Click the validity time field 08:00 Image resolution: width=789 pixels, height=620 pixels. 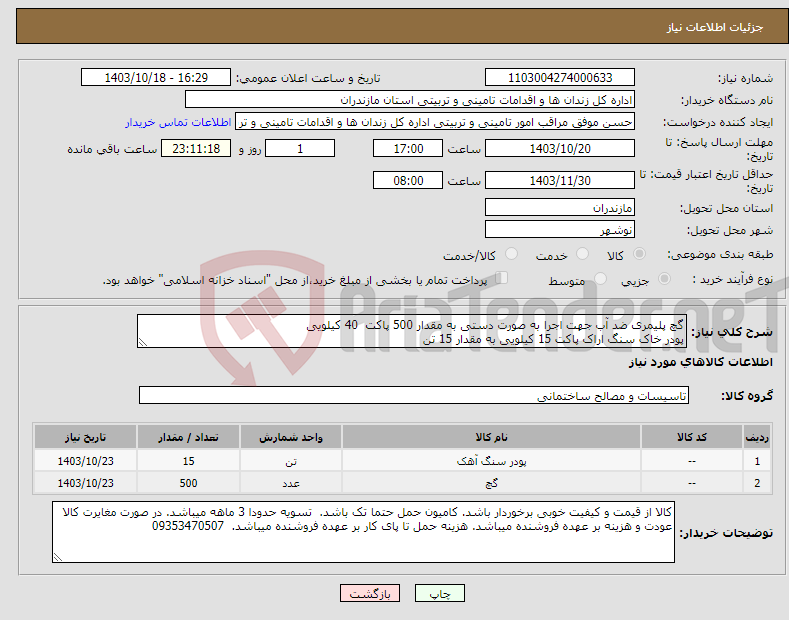(x=408, y=180)
